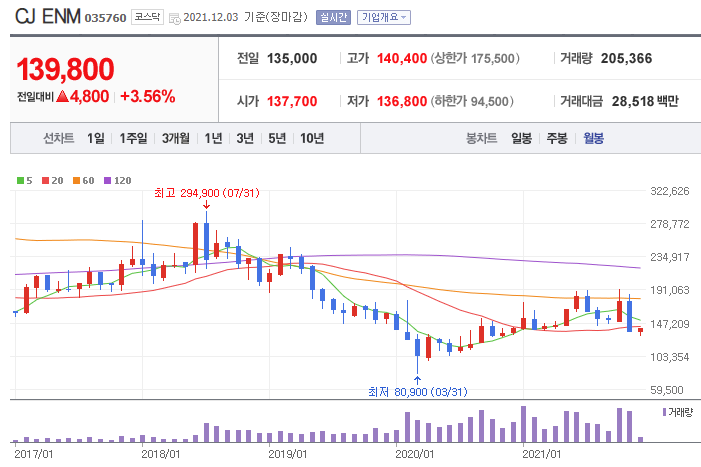Screen dimensions: 701x467
Task: Click the 거래대금 value 28,518 백만
Action: click(645, 101)
